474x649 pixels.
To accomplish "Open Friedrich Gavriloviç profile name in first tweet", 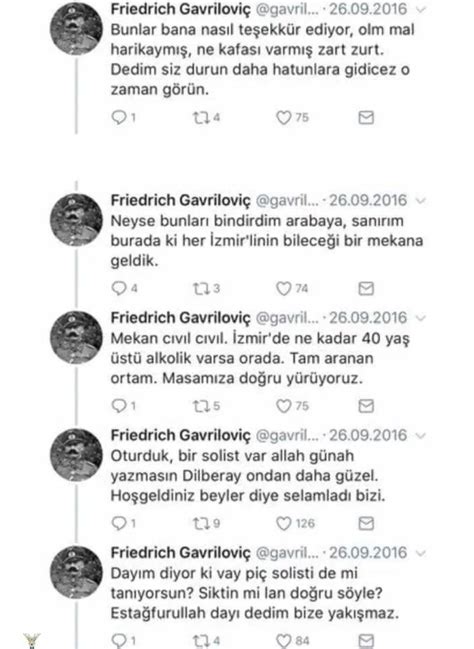I will tap(180, 9).
